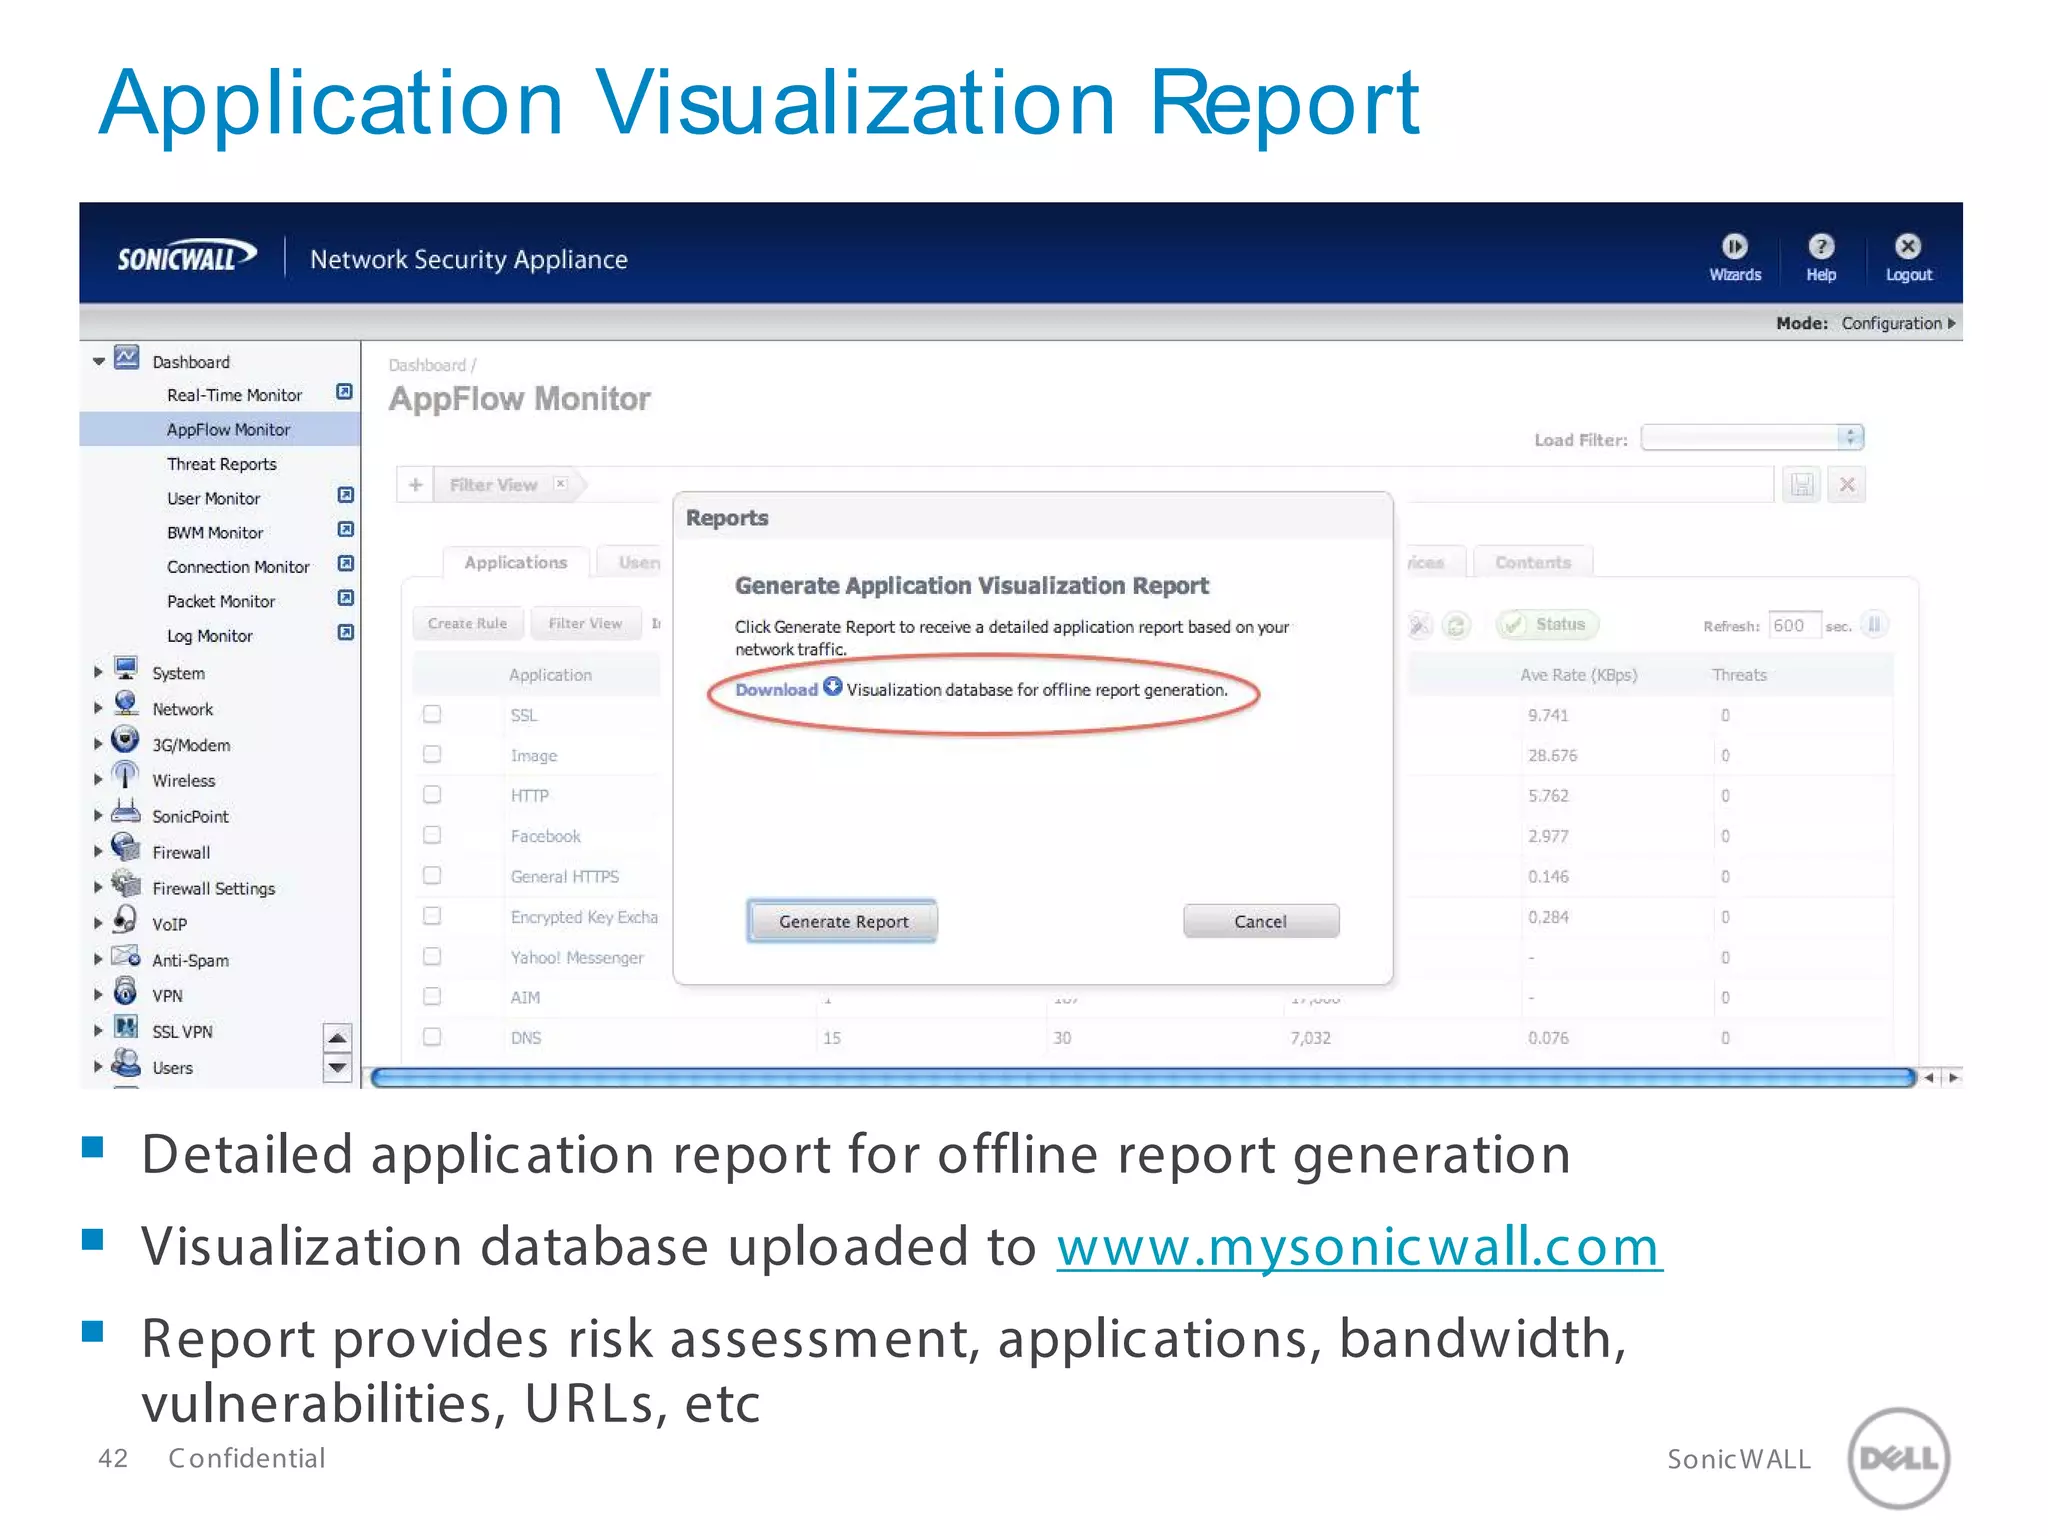Click the delete filter red X icon
2048x1536 pixels.
pos(1847,485)
